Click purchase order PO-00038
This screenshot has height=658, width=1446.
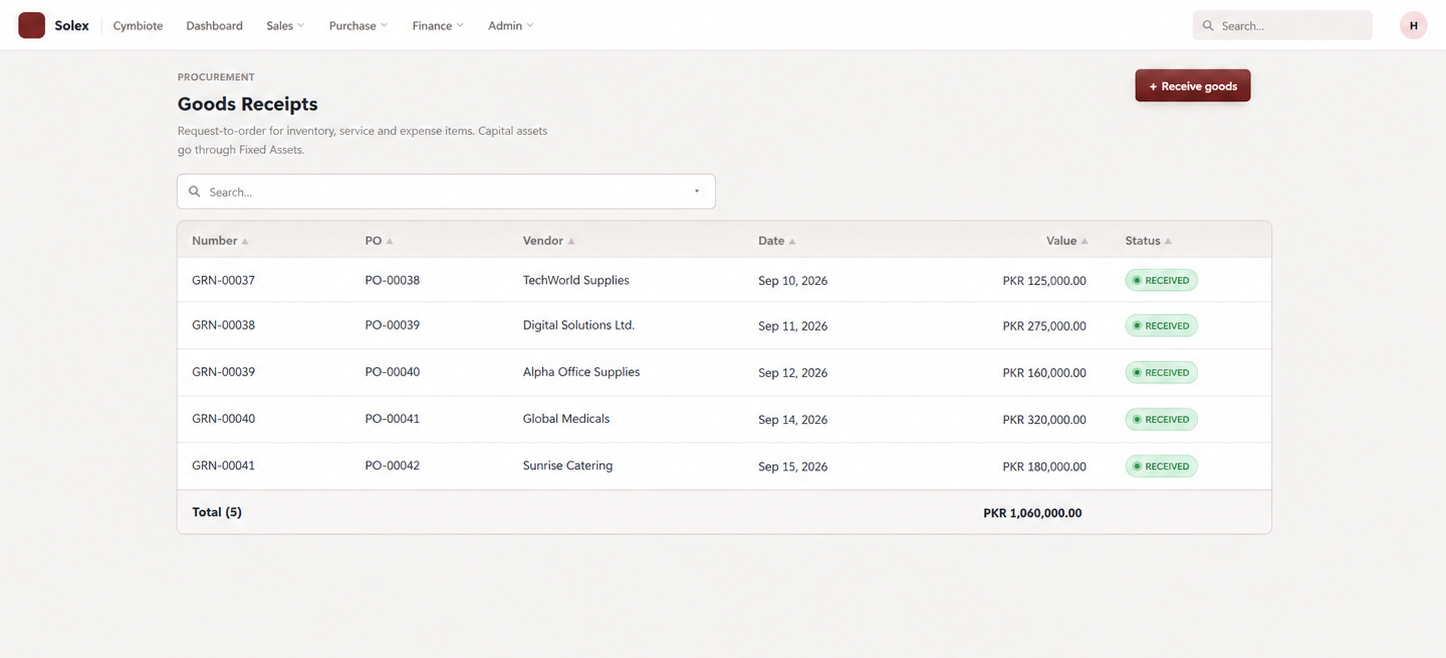coord(392,281)
